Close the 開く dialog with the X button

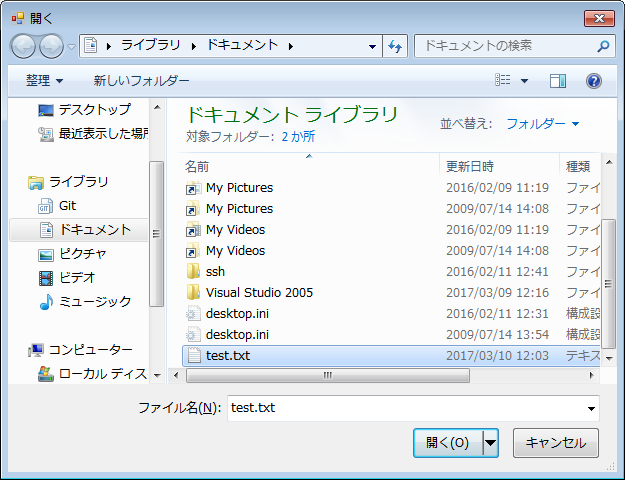(599, 18)
